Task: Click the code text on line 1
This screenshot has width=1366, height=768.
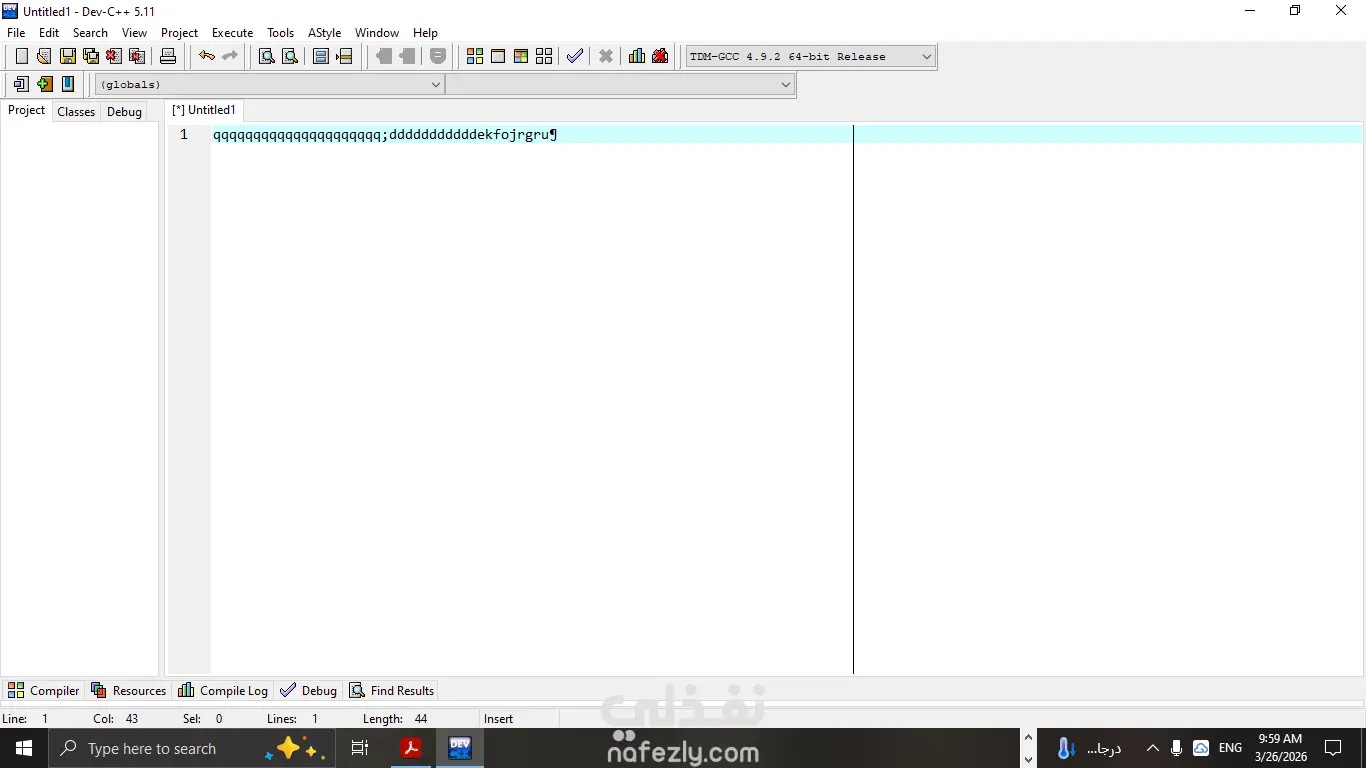Action: click(384, 134)
